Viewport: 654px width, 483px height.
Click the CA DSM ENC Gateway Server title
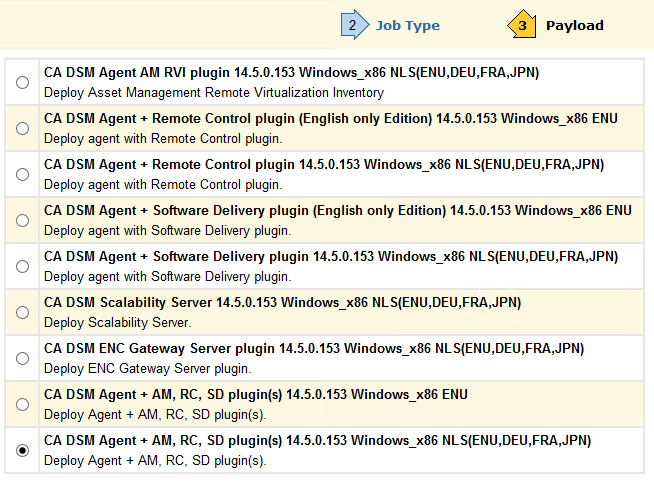[313, 349]
